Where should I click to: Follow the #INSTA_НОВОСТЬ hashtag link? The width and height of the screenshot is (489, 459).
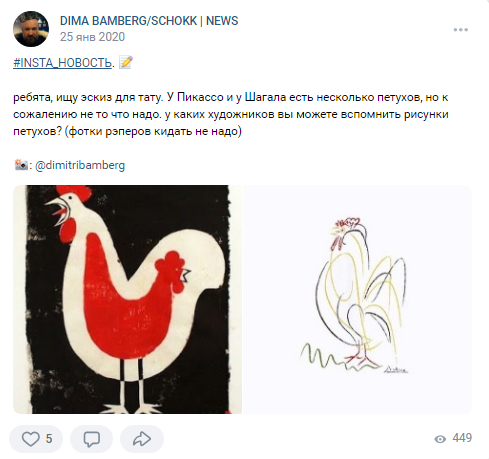click(62, 62)
